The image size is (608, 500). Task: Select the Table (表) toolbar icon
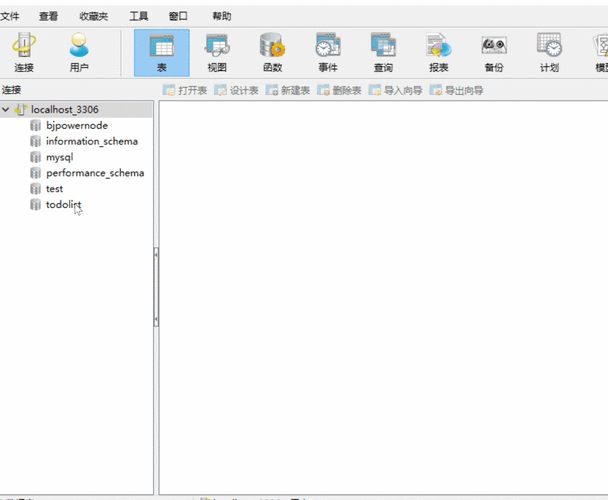(x=161, y=52)
